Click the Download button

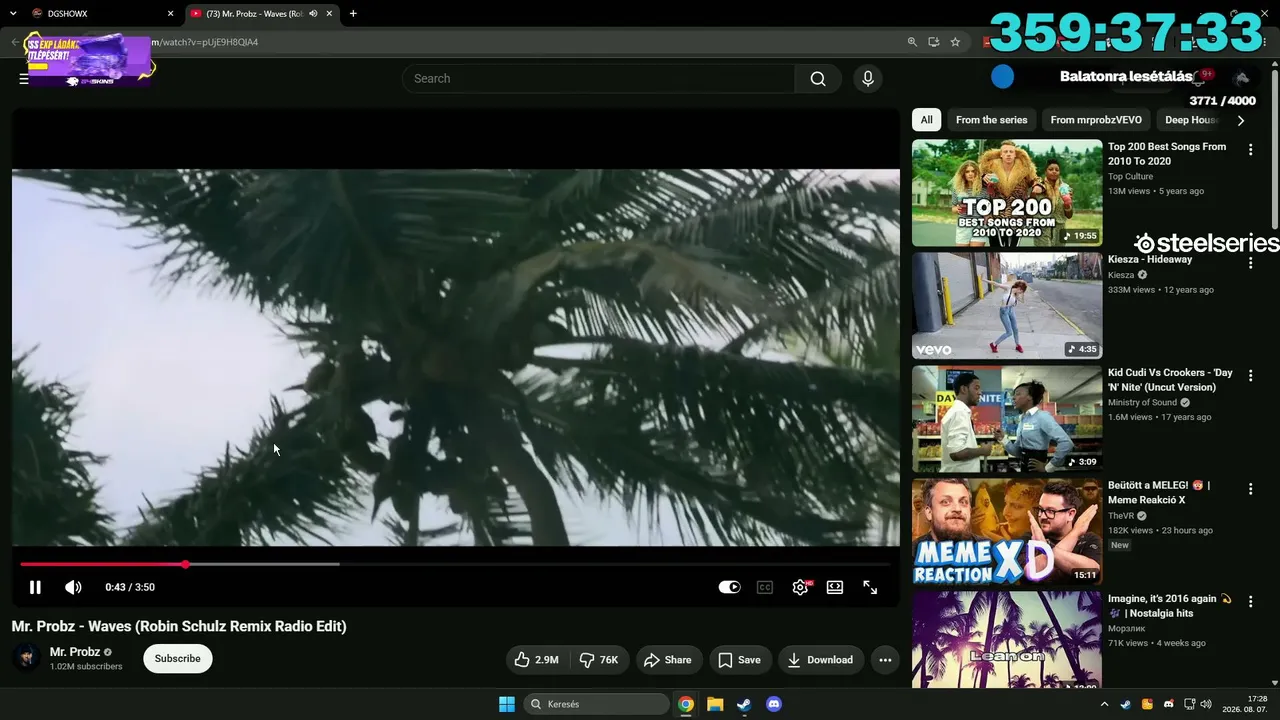(x=821, y=660)
